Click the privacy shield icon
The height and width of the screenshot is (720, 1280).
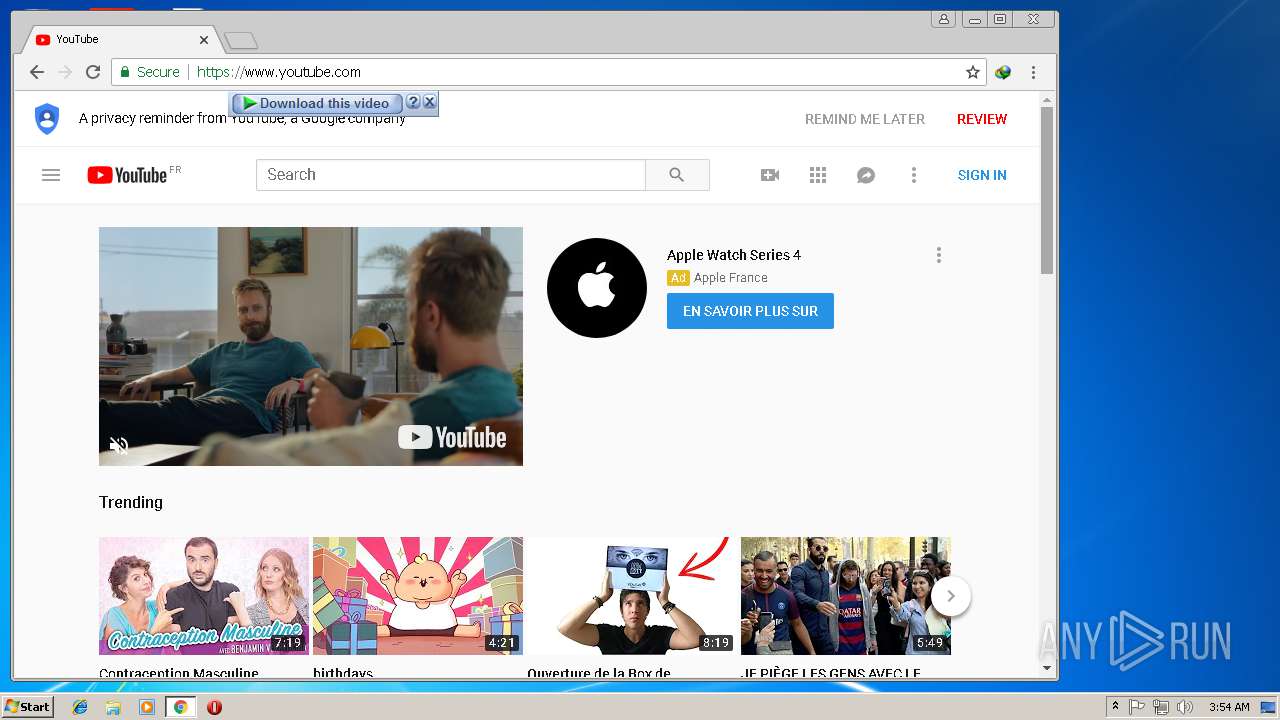pos(47,119)
